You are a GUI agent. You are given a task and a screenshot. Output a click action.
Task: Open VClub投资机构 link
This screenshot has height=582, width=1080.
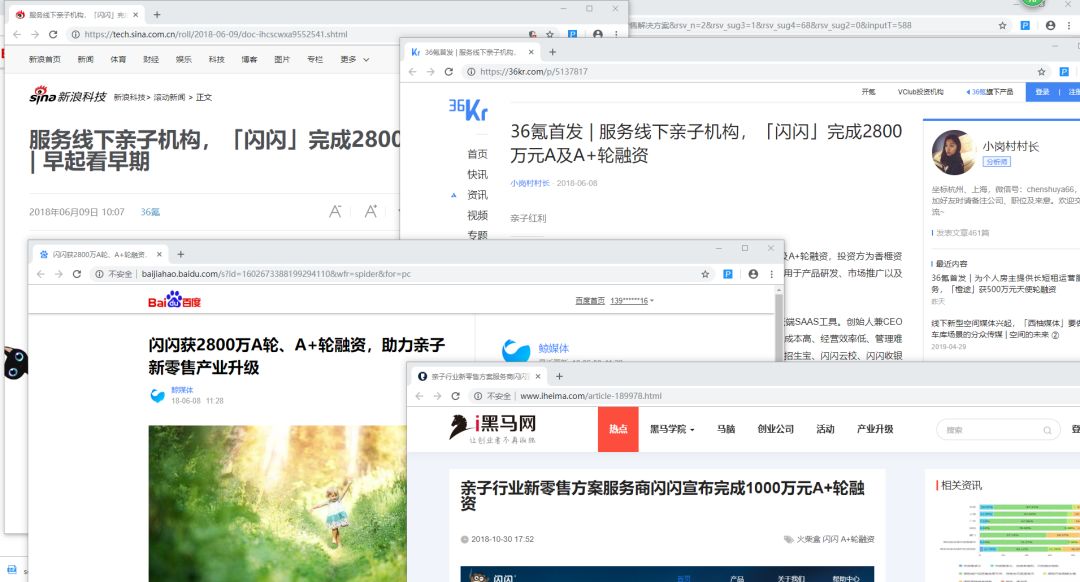click(920, 92)
